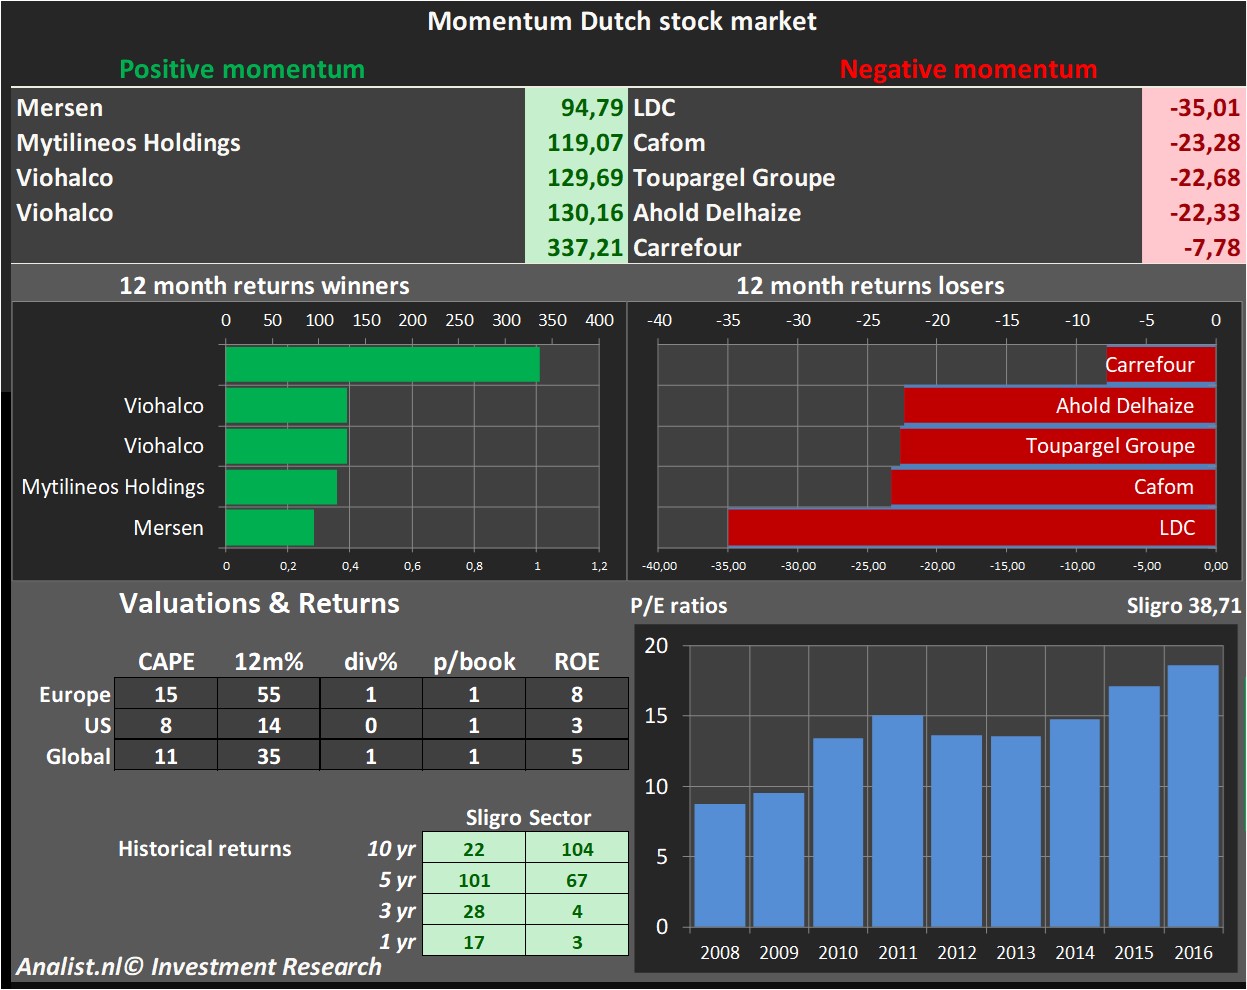This screenshot has height=990, width=1247.
Task: Select the 12m% column header
Action: pyautogui.click(x=269, y=662)
